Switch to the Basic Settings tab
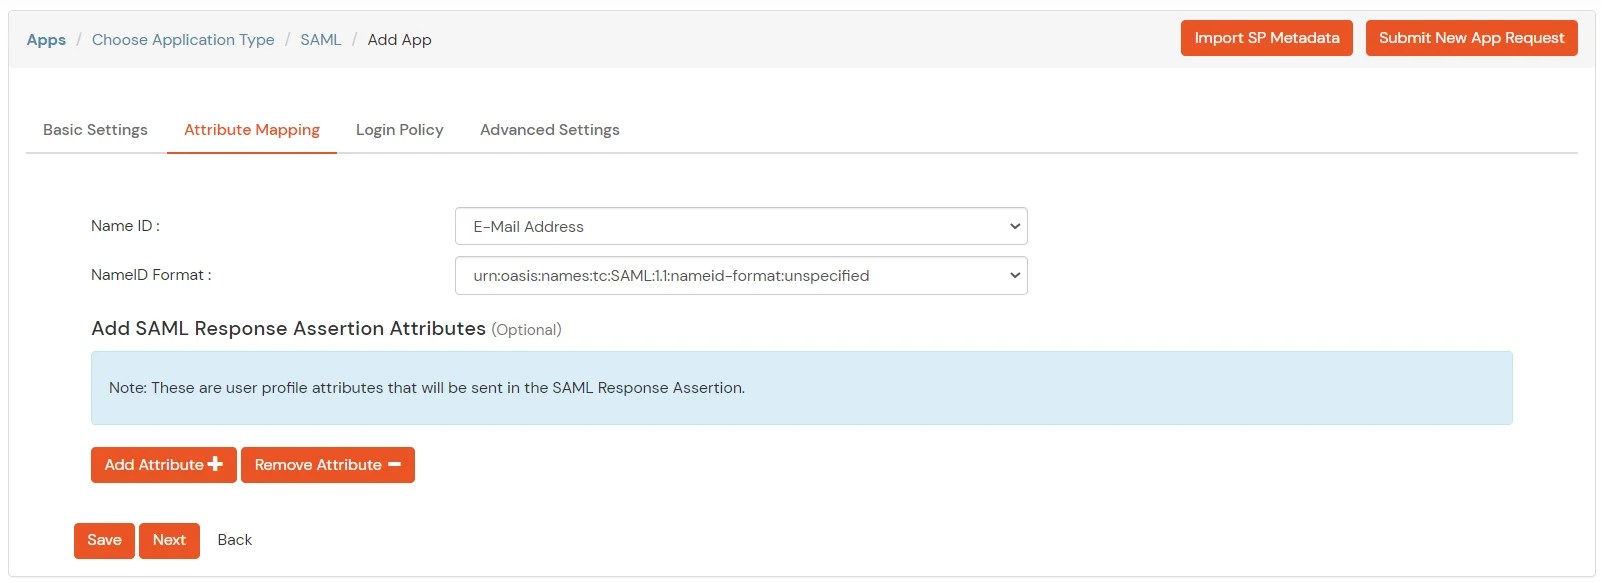 point(95,130)
